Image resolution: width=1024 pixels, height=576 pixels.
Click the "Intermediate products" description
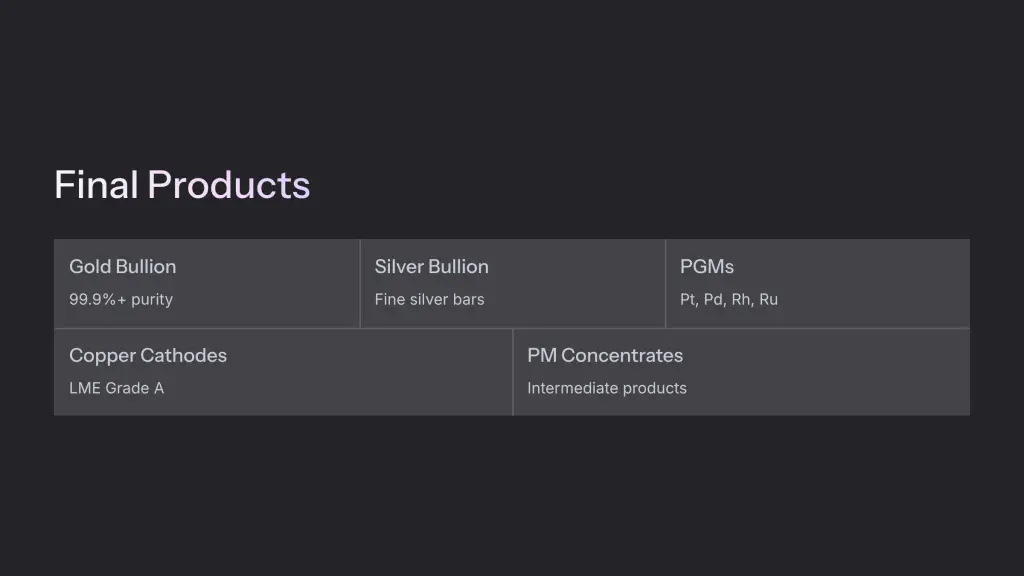click(x=607, y=388)
